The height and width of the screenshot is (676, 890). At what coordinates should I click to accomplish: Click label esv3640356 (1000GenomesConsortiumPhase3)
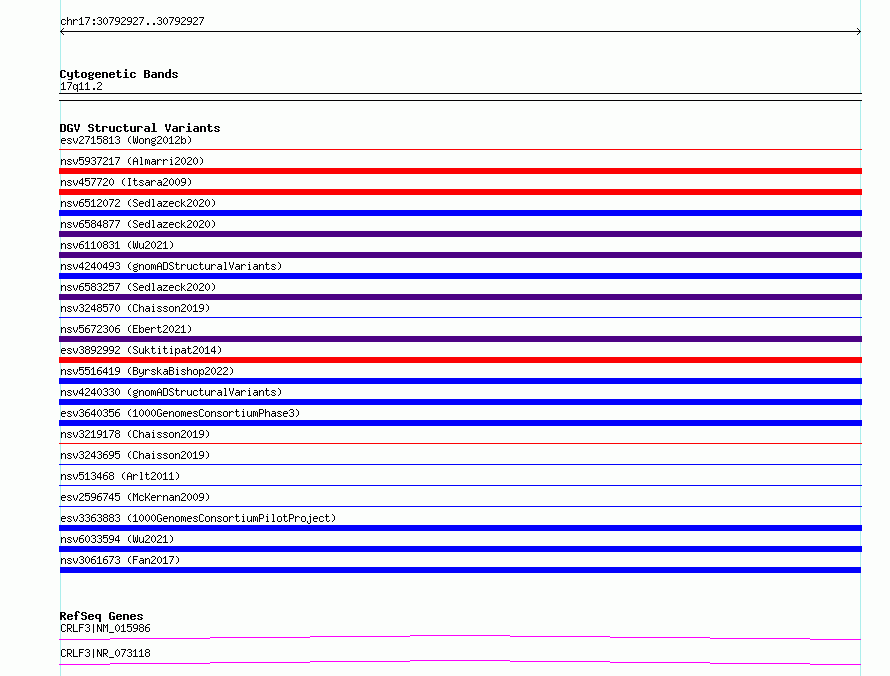click(180, 413)
